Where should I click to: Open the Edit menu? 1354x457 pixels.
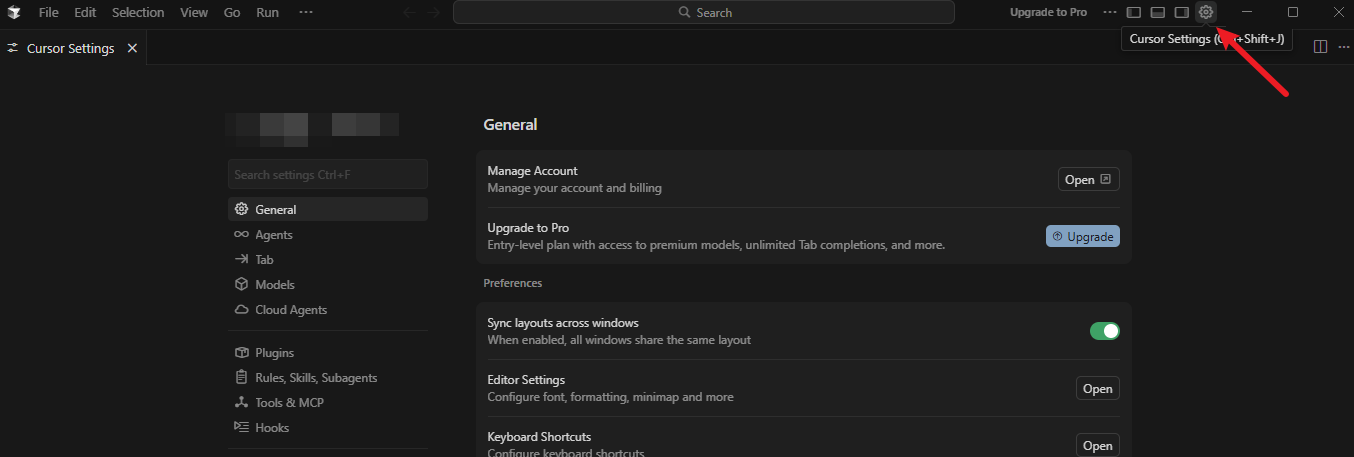click(85, 12)
